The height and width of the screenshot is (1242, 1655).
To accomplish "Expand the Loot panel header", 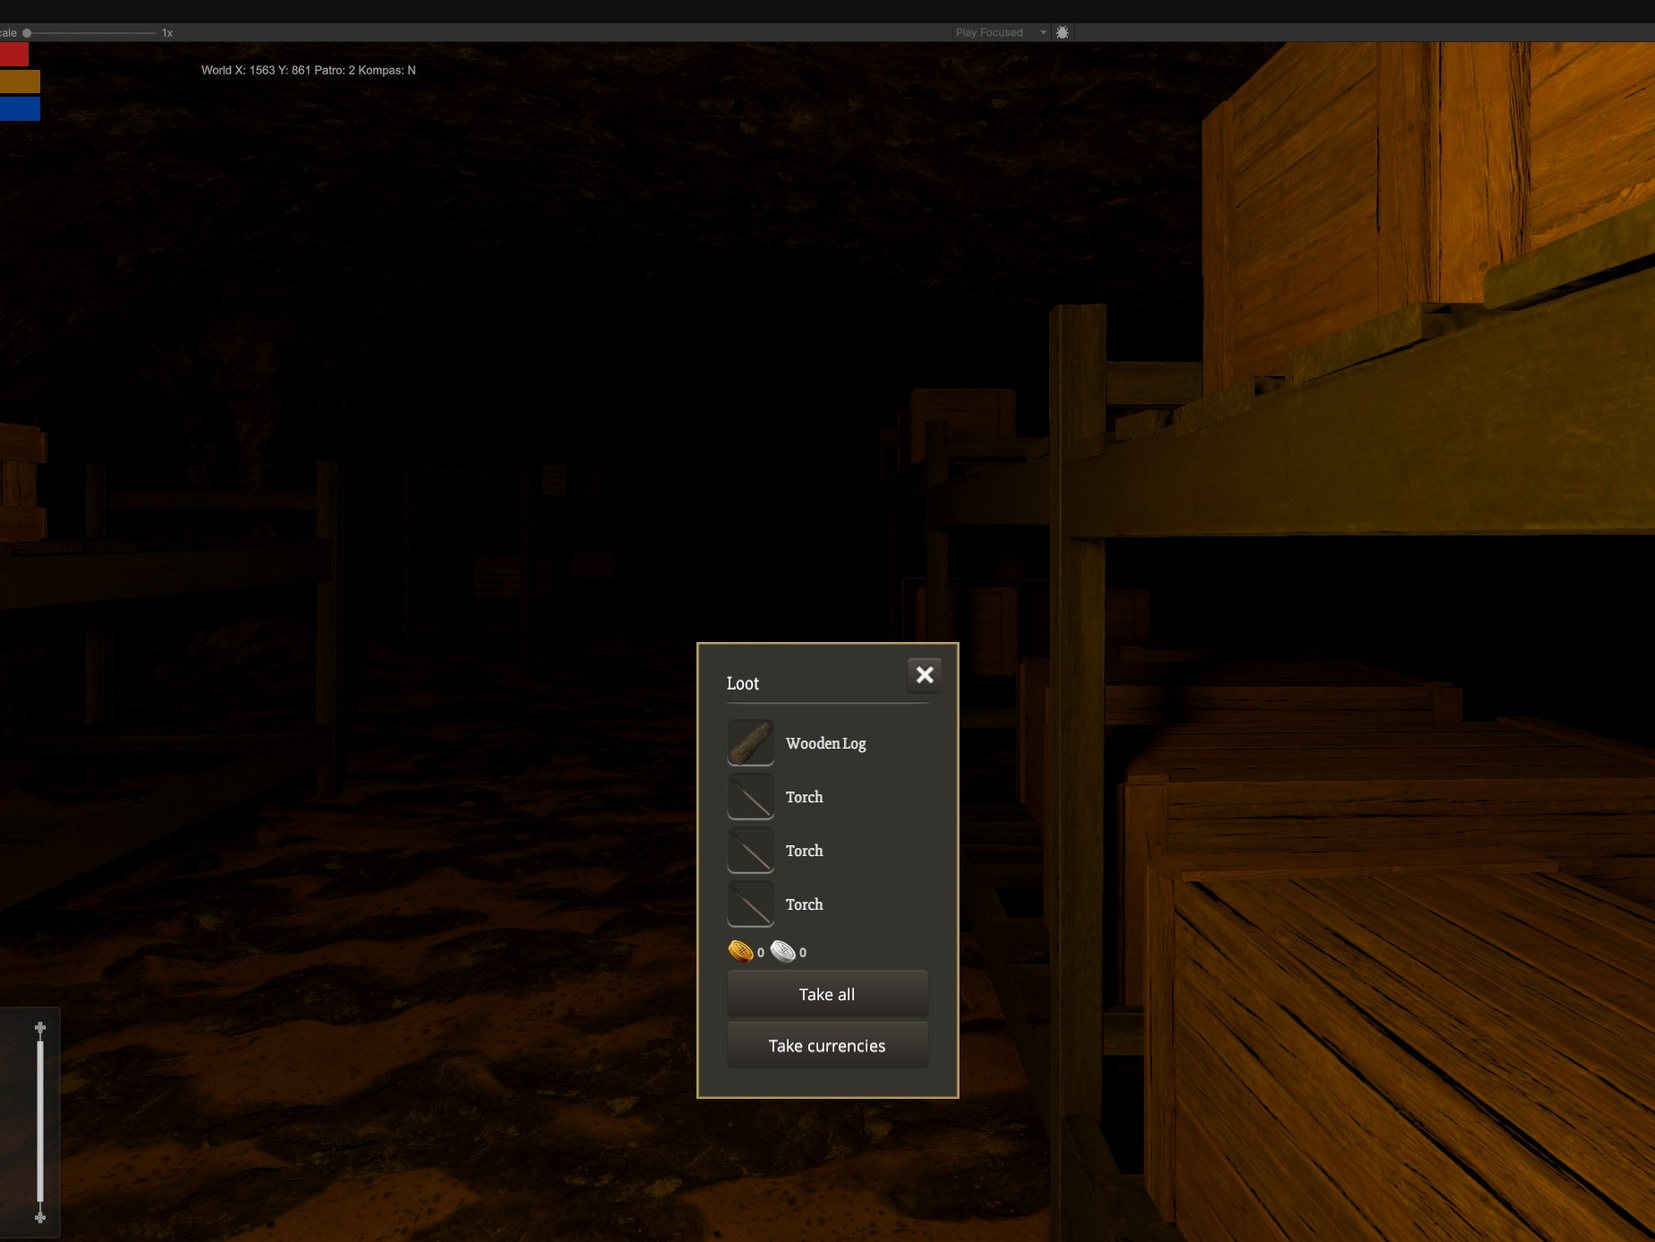I will click(x=743, y=683).
